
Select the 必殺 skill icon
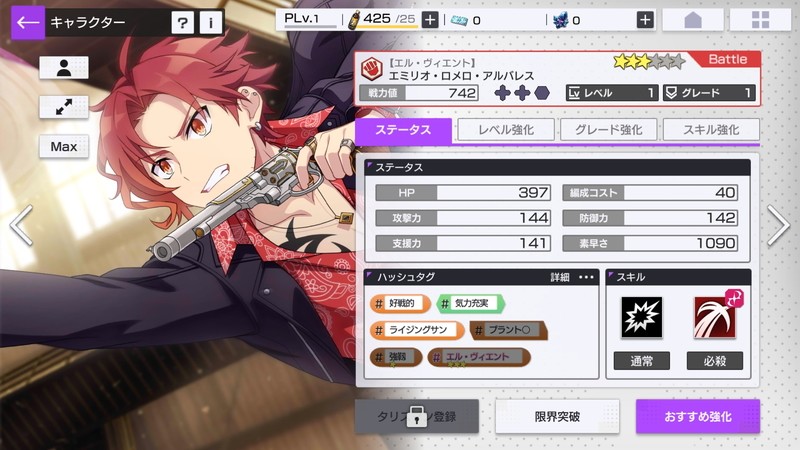(715, 317)
